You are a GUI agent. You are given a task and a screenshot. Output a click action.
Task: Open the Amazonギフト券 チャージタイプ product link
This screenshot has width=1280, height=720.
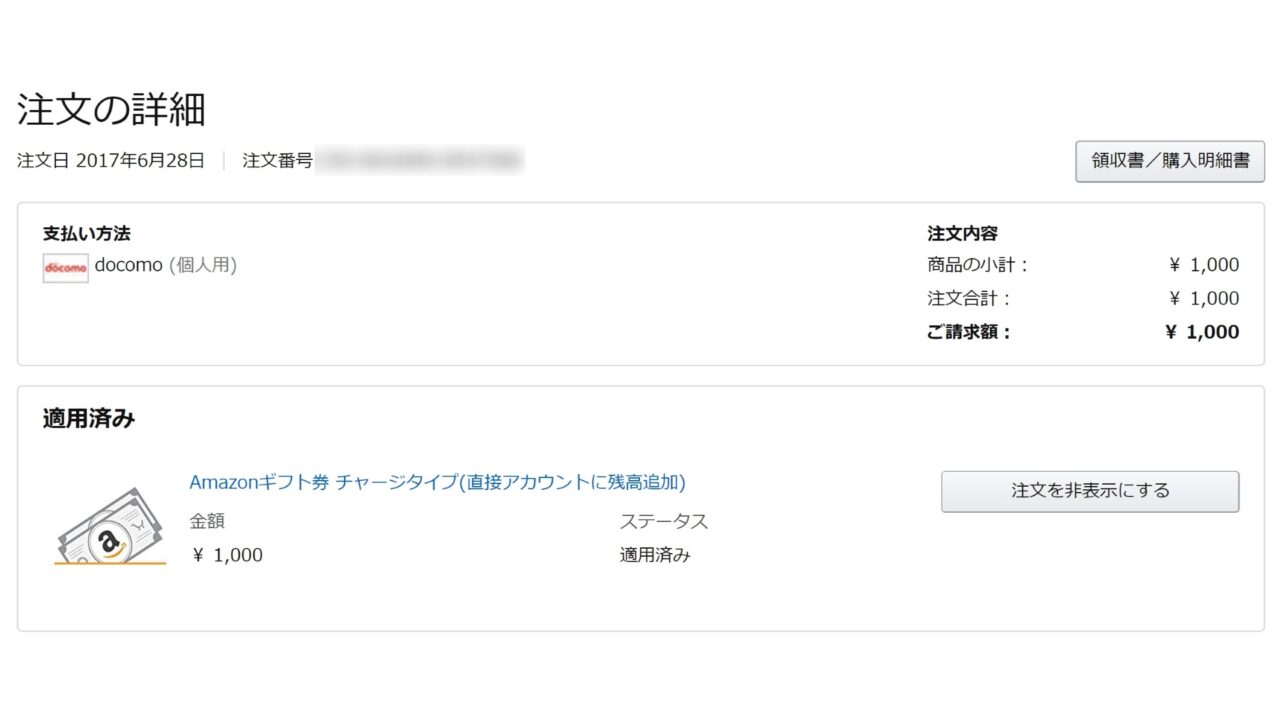[437, 482]
